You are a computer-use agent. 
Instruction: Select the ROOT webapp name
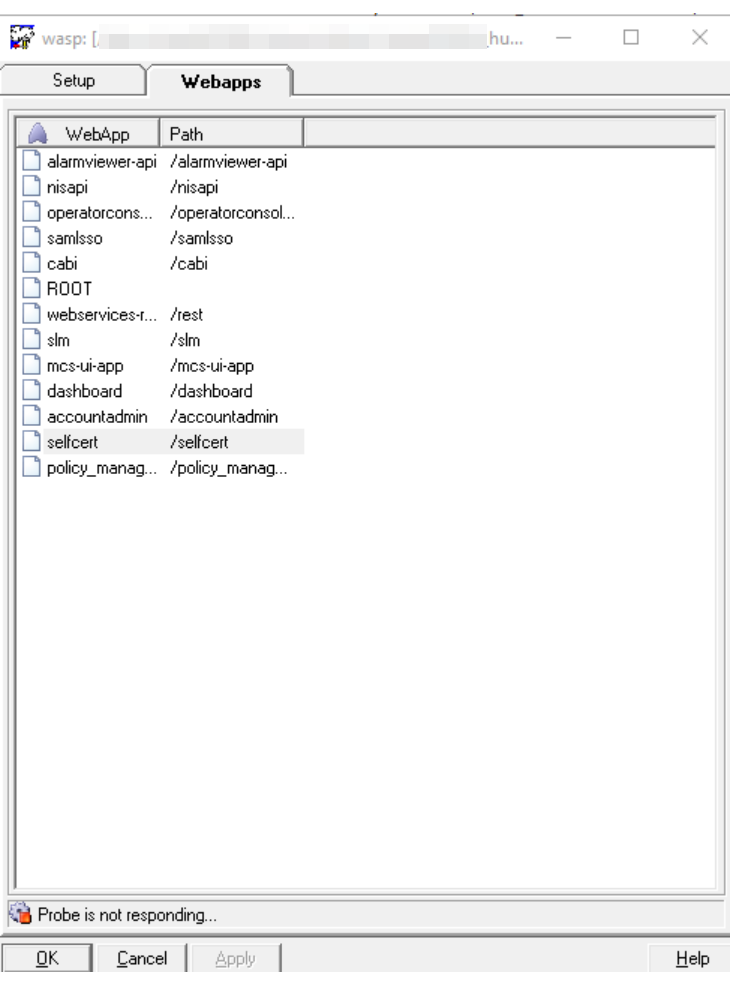click(x=69, y=289)
